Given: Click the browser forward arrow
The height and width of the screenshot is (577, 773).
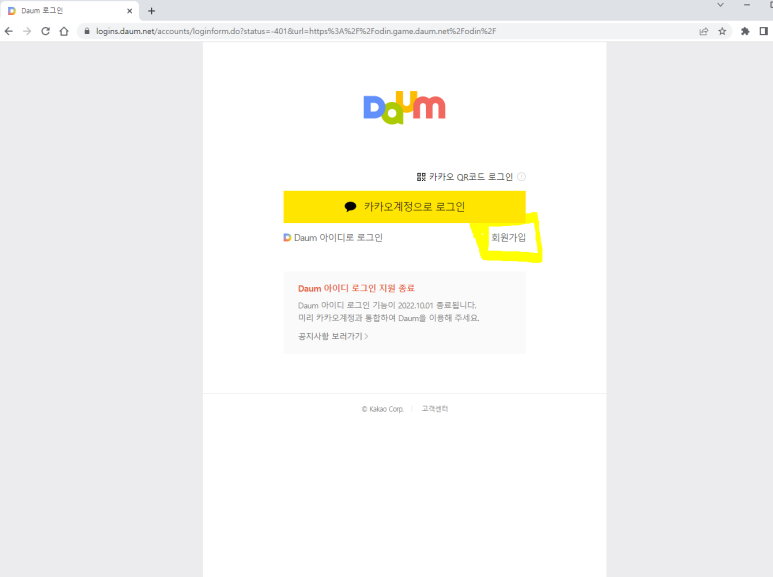Looking at the screenshot, I should (x=27, y=31).
